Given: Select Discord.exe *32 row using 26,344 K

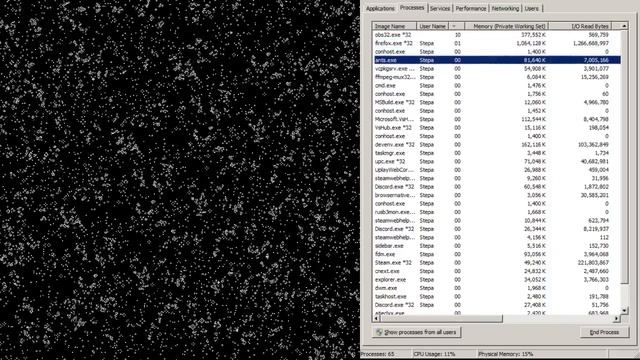Looking at the screenshot, I should click(x=497, y=229).
